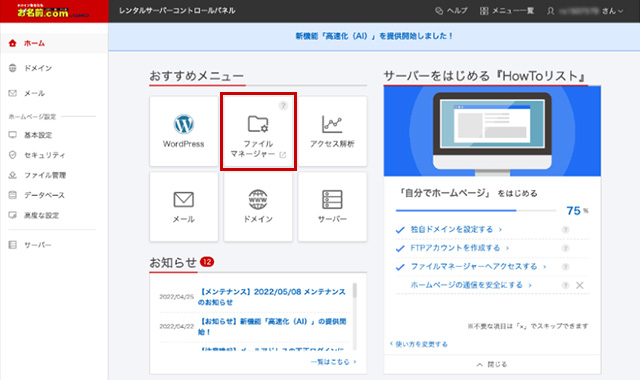Open ホームページの通信を安全にする step

pos(471,285)
